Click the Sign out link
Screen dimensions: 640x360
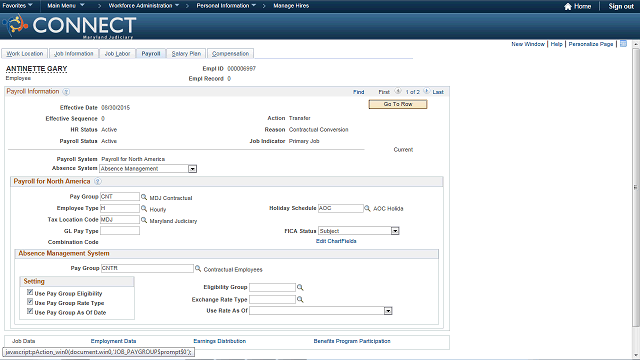click(621, 6)
